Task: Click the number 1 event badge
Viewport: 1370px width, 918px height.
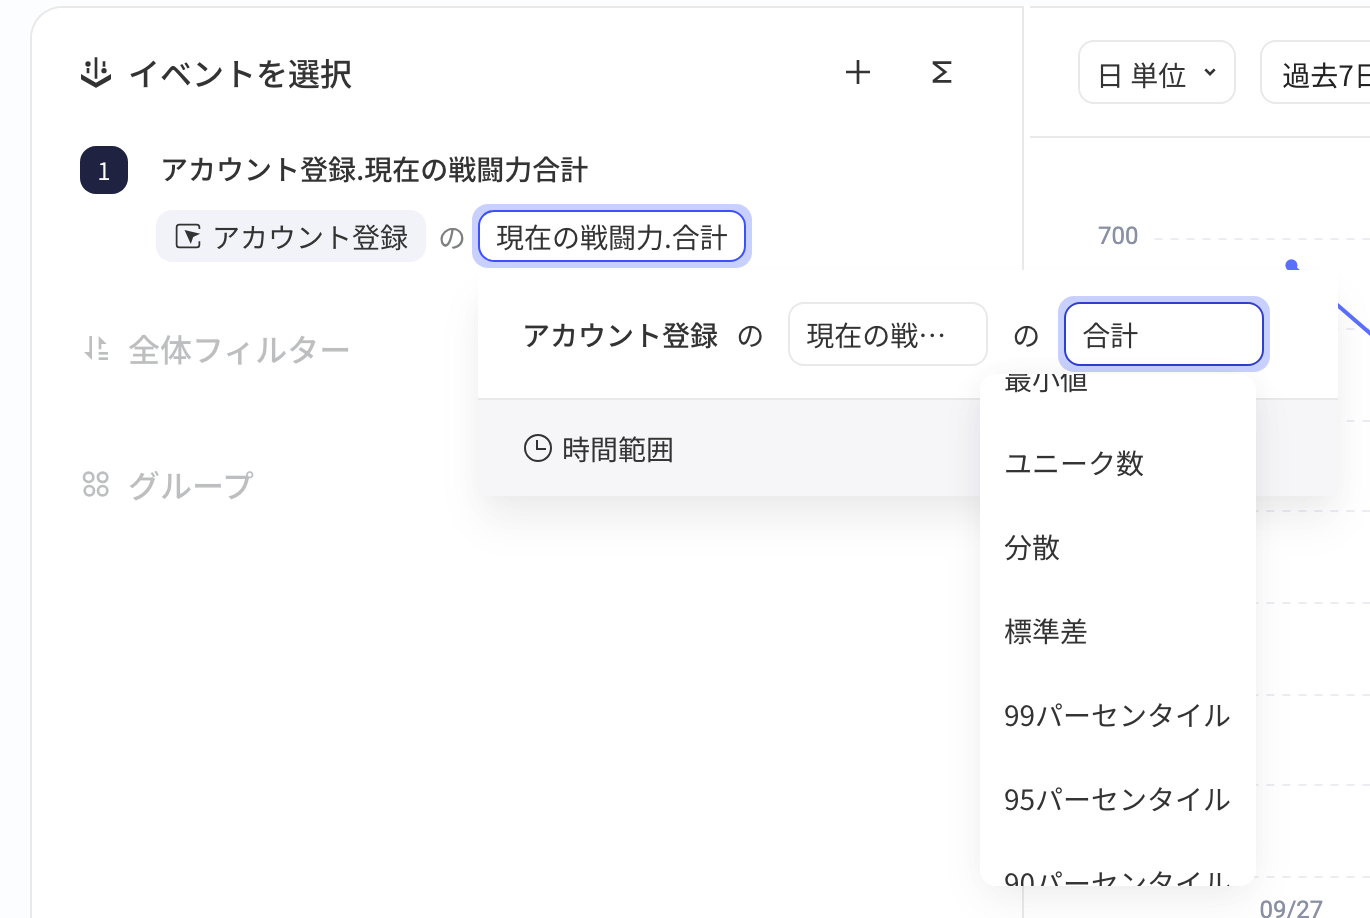Action: [104, 170]
